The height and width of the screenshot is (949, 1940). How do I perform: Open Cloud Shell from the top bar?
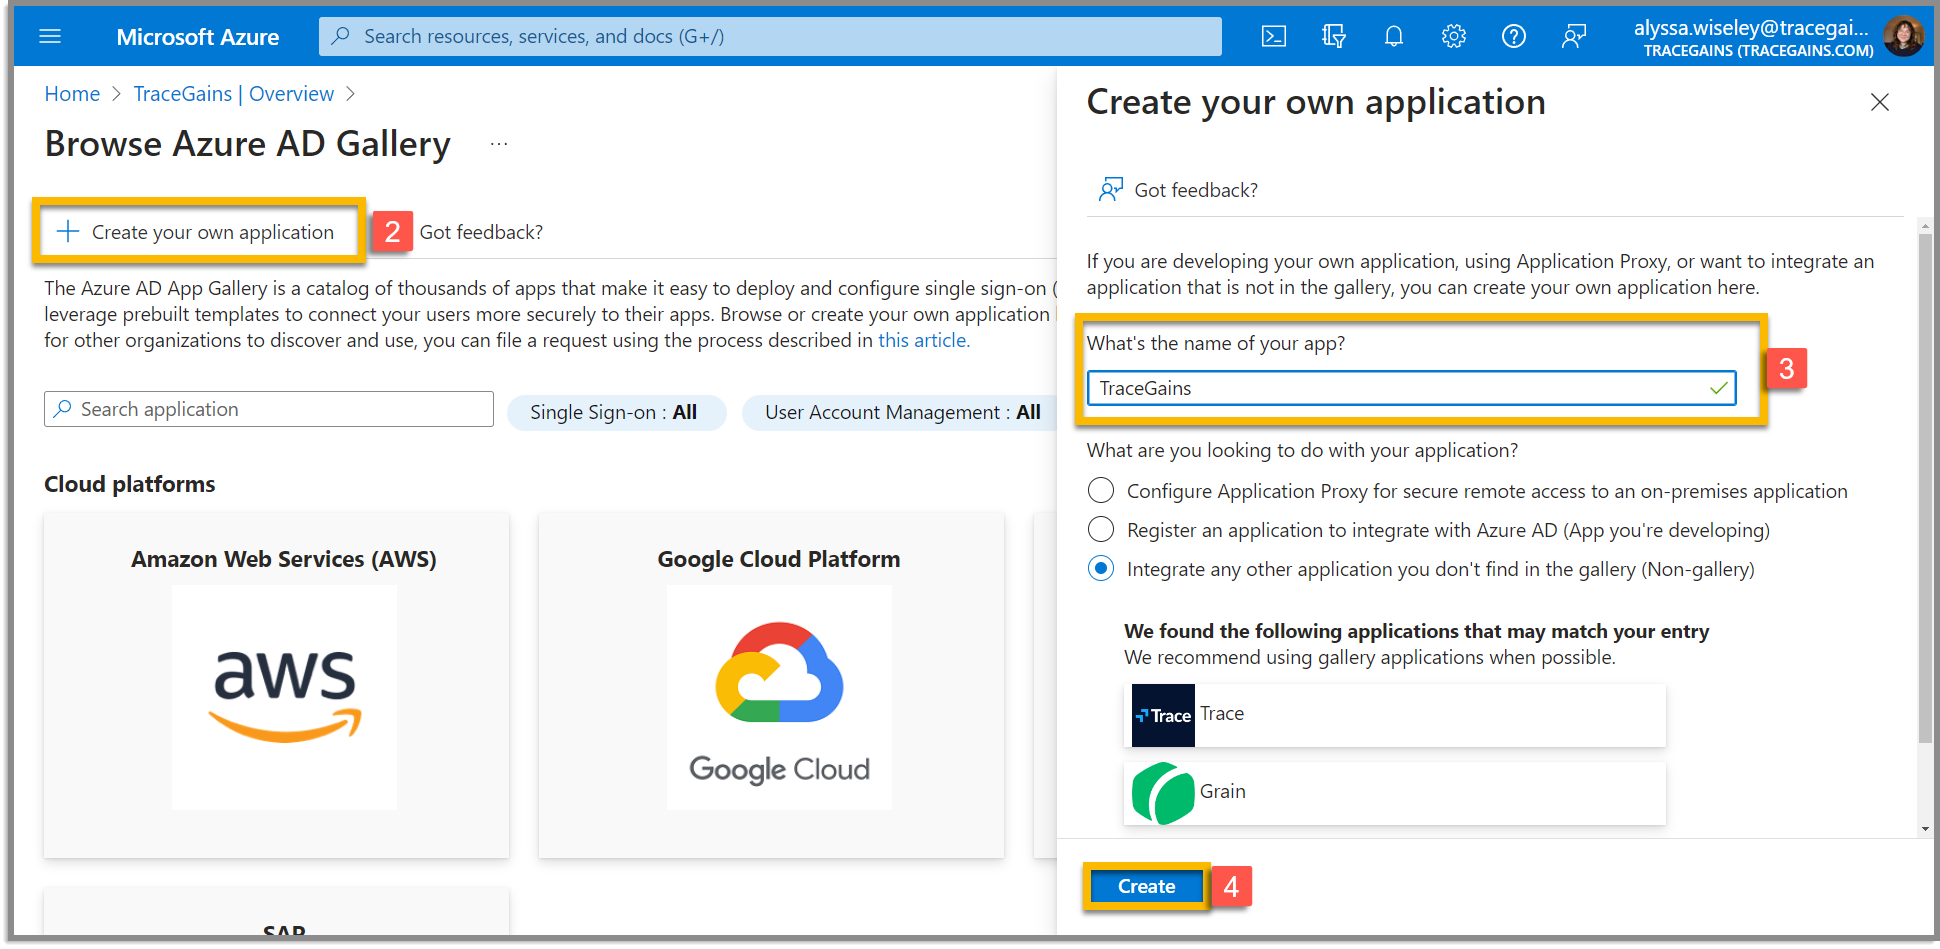click(x=1274, y=37)
